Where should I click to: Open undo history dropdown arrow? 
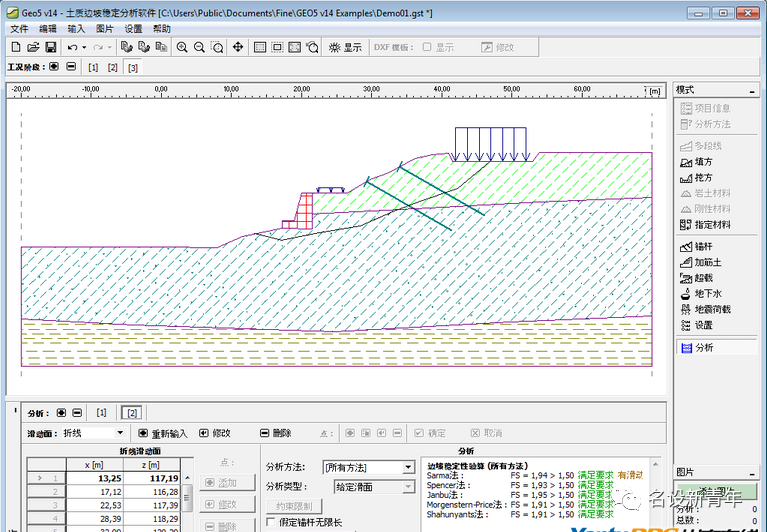click(84, 47)
